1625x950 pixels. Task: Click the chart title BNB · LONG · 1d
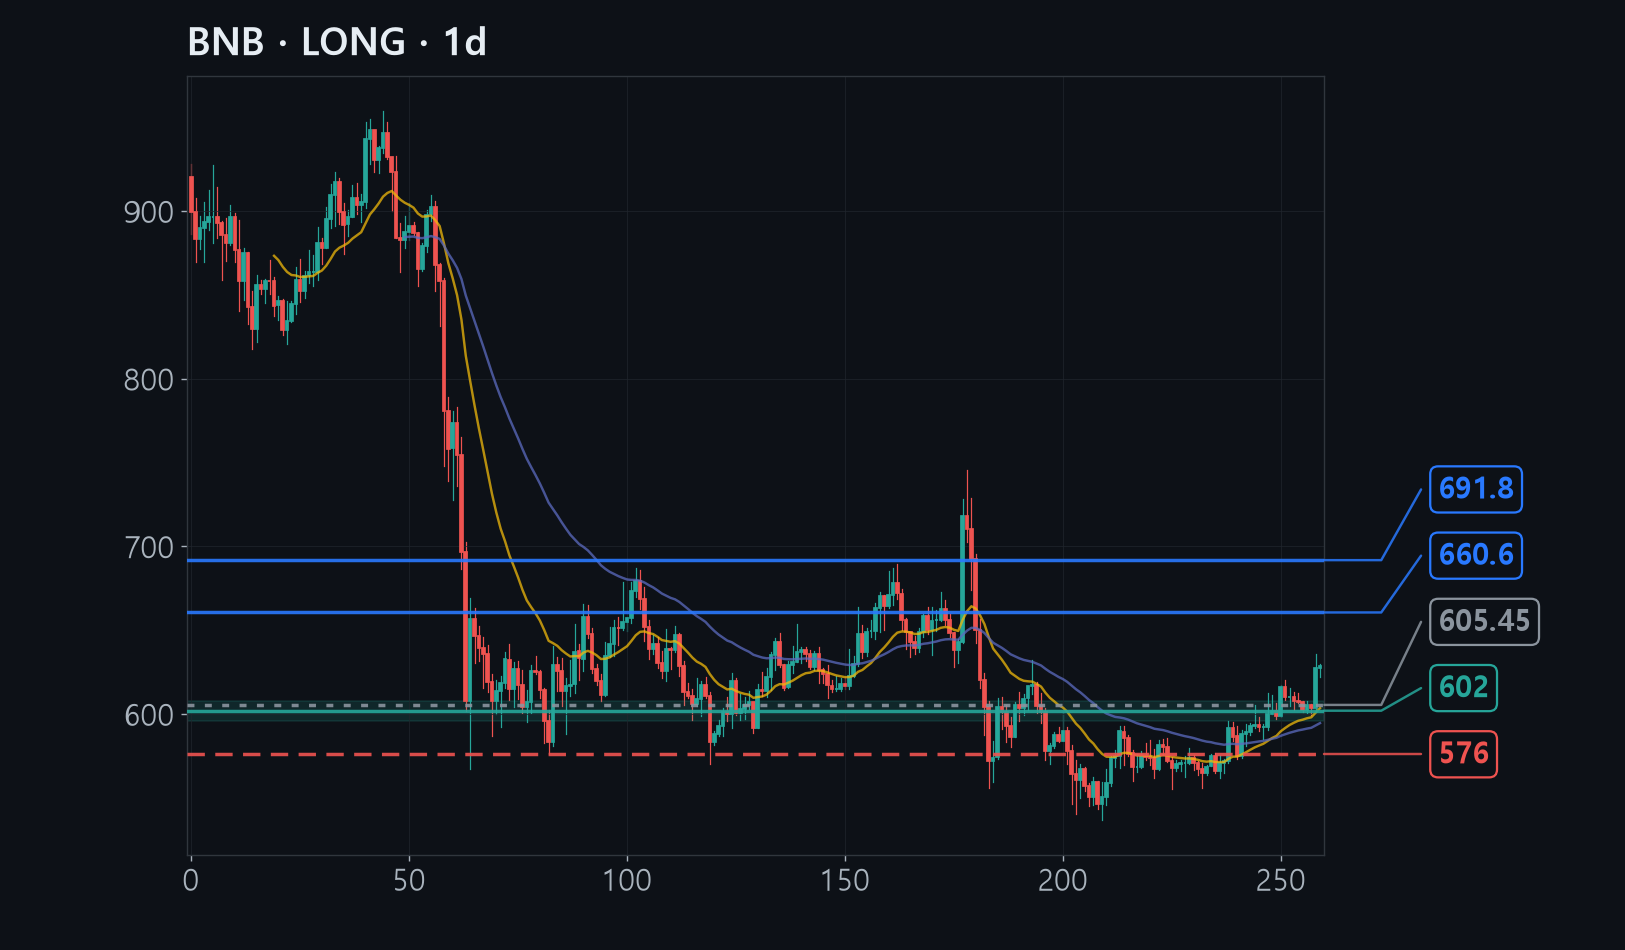pos(337,42)
